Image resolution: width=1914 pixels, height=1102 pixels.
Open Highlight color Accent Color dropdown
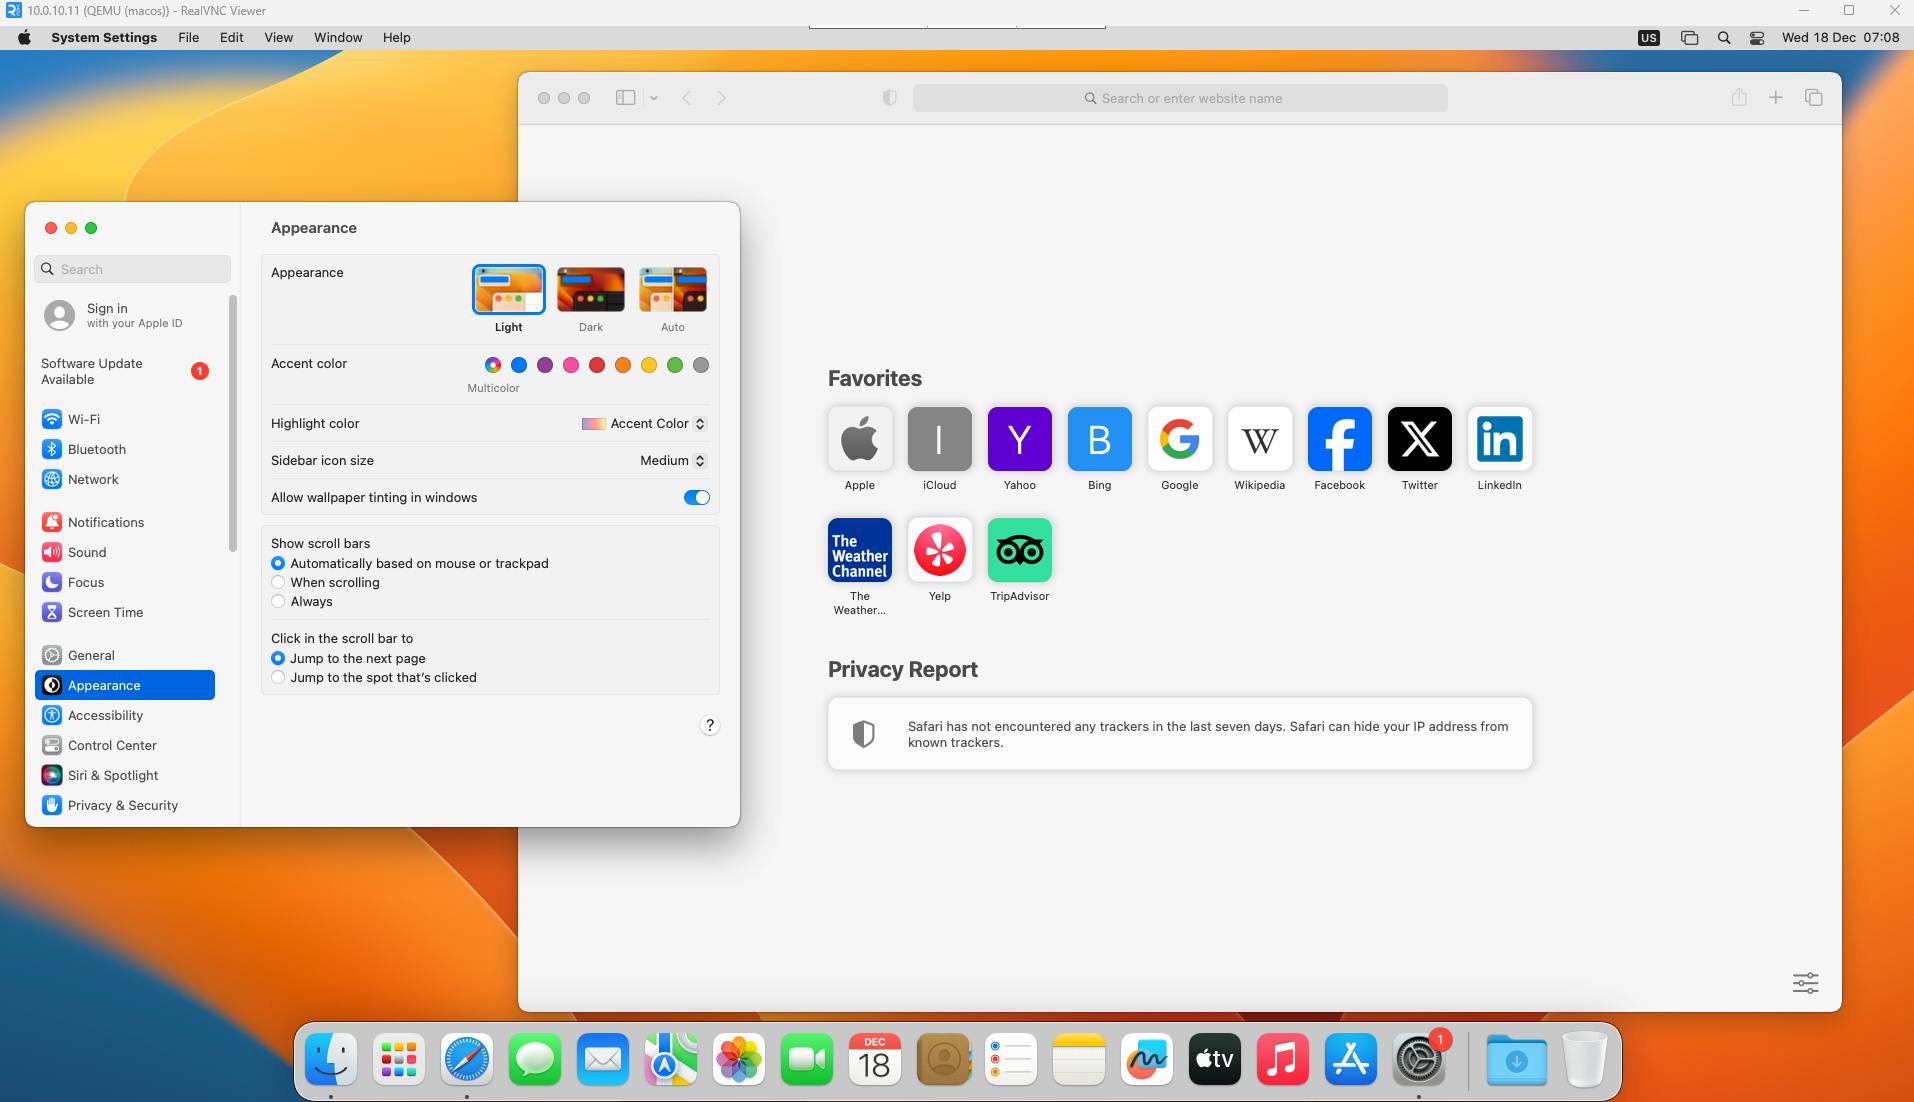pyautogui.click(x=644, y=423)
